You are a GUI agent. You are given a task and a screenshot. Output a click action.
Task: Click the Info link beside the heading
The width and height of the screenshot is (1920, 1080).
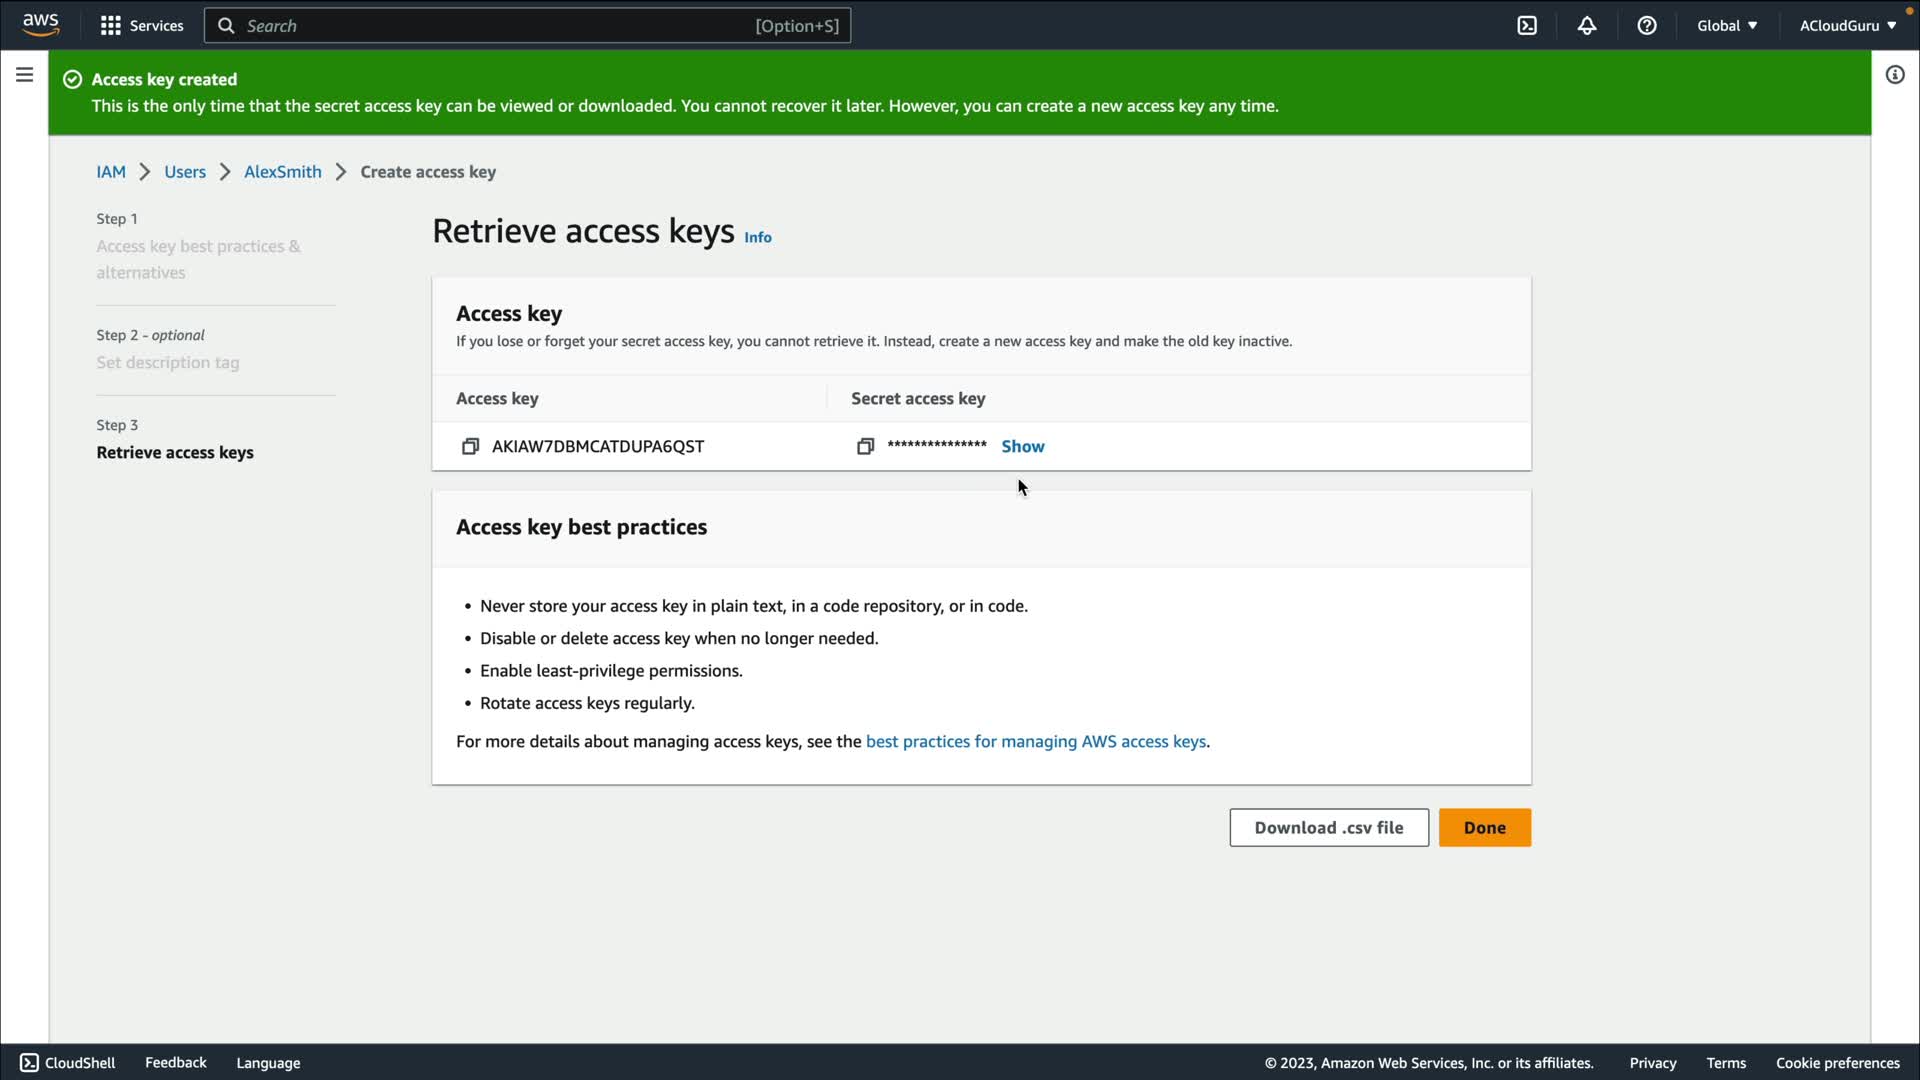757,237
